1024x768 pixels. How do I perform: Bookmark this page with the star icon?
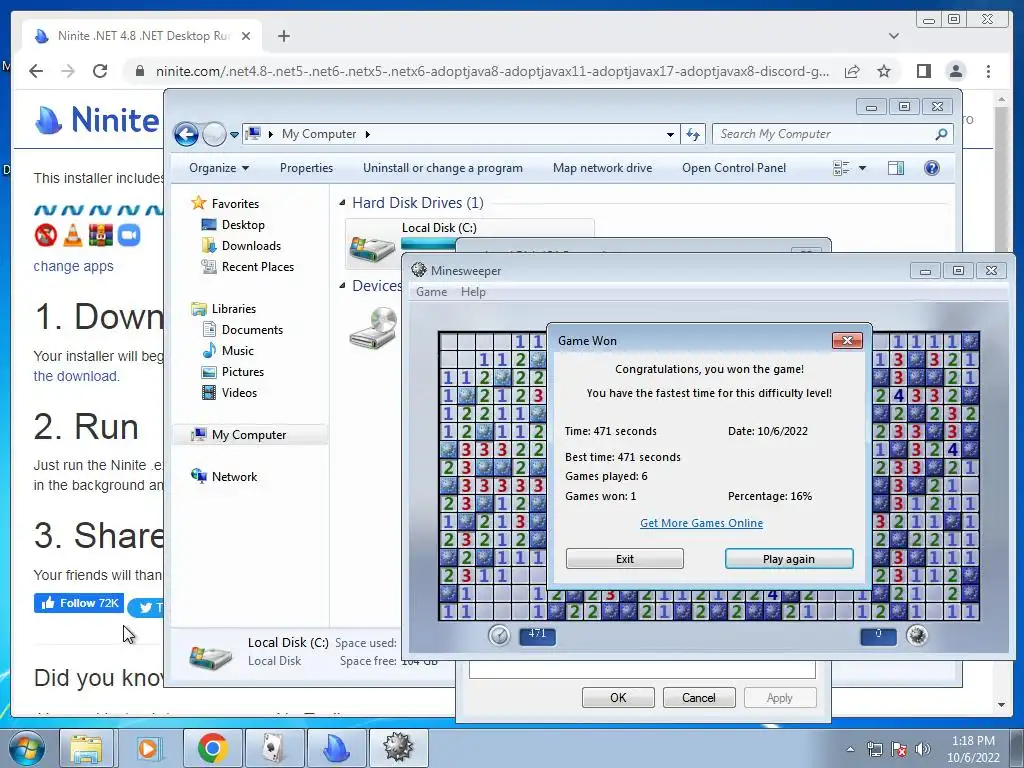click(x=884, y=71)
